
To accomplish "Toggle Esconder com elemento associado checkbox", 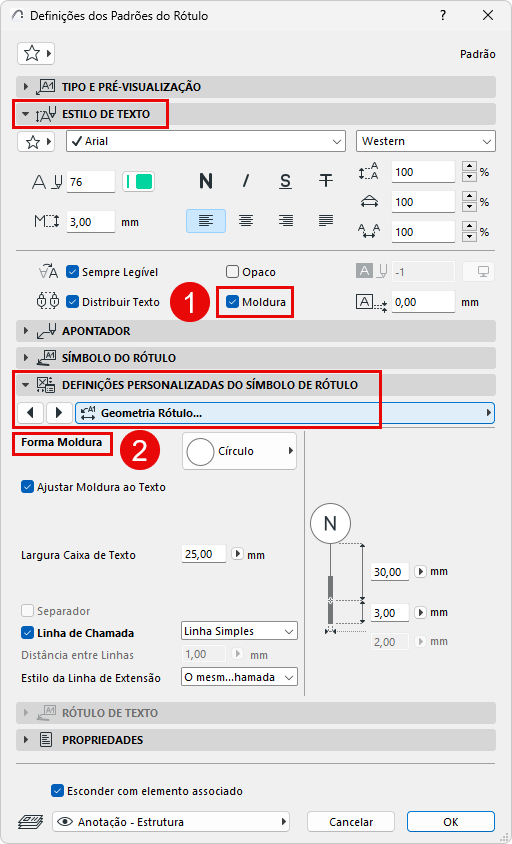I will [x=58, y=791].
